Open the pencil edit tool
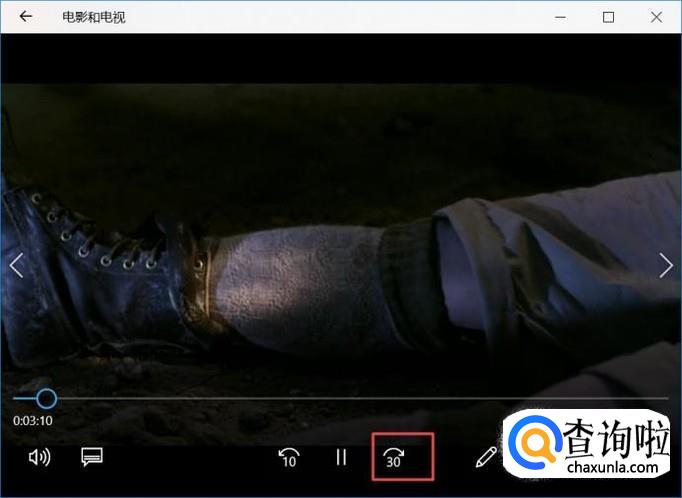The image size is (682, 498). 486,457
